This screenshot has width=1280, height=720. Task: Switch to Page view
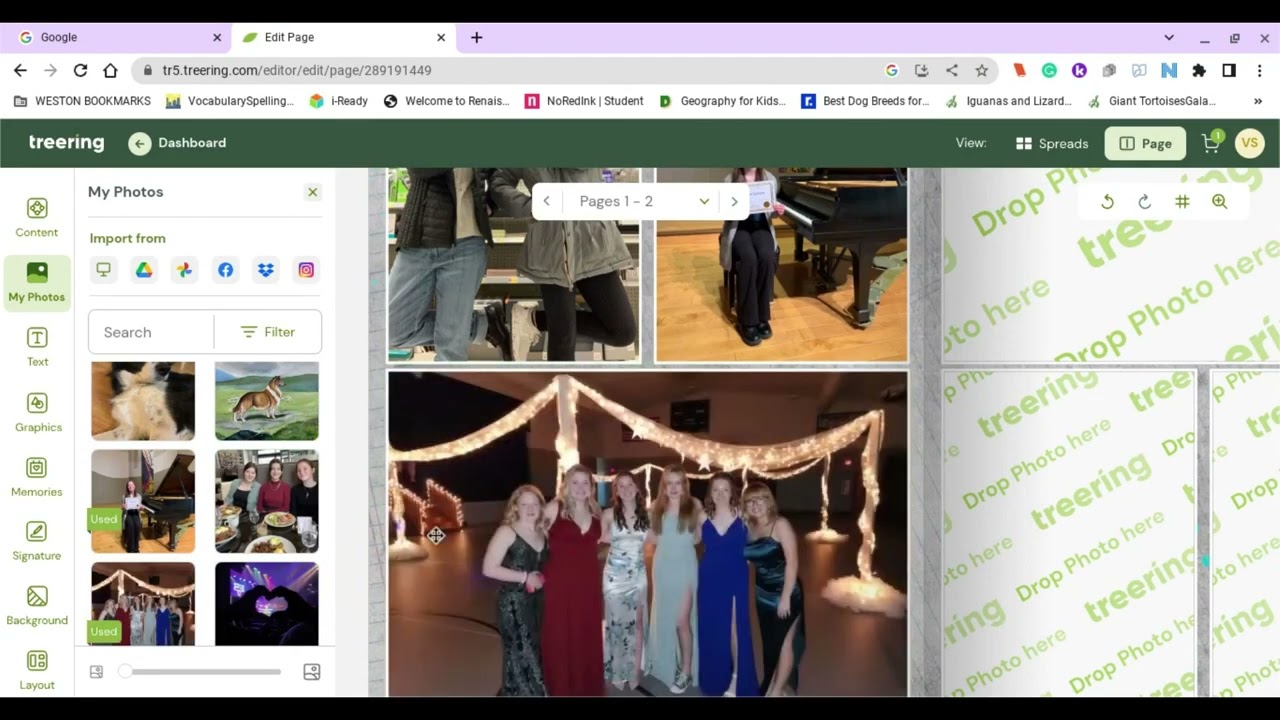click(1145, 143)
